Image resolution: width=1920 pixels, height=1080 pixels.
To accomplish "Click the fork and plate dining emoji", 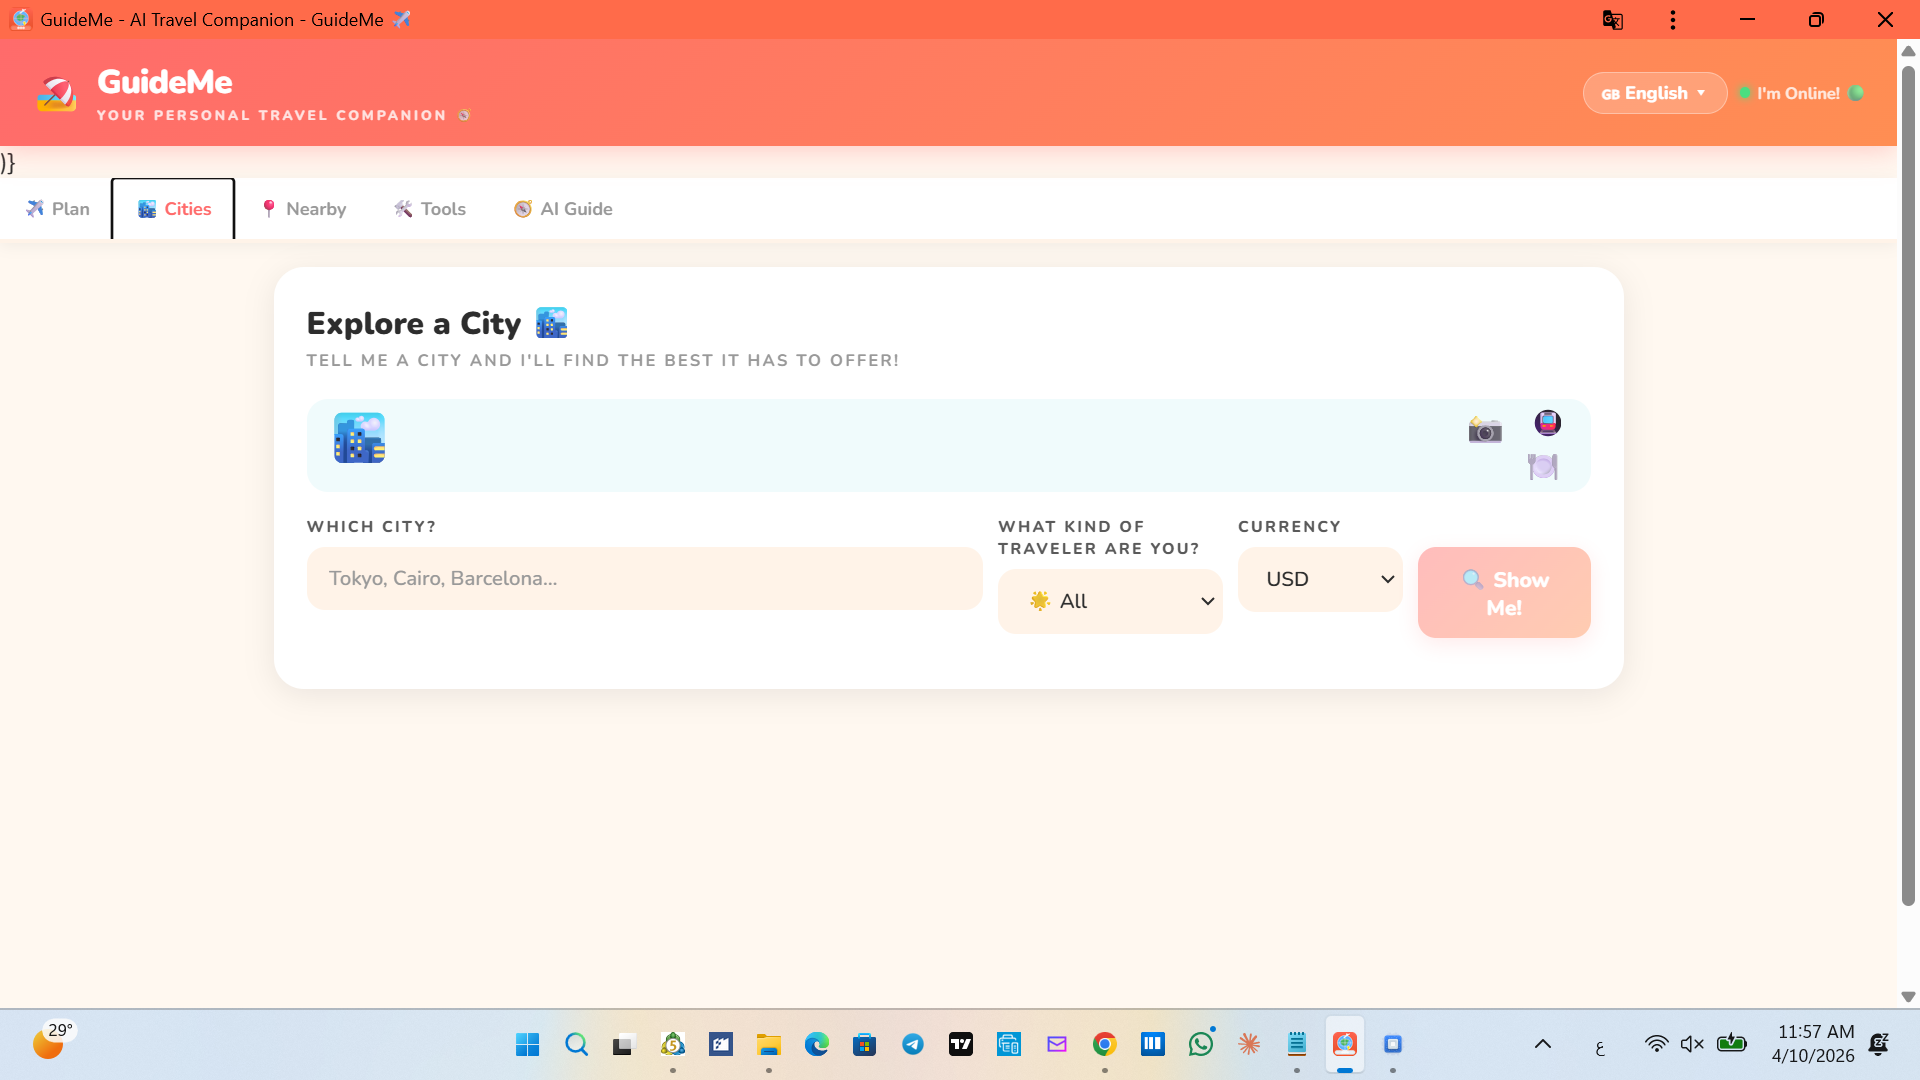I will pyautogui.click(x=1543, y=466).
